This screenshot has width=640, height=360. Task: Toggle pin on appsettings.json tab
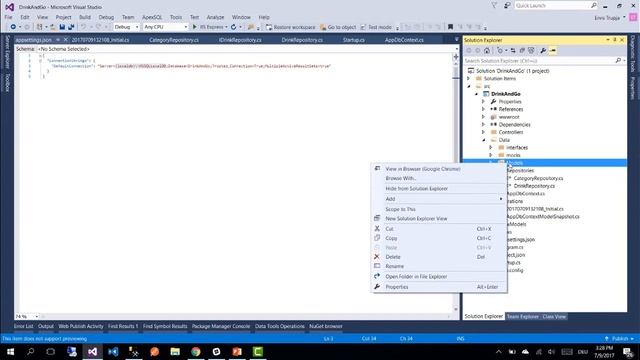tap(58, 40)
